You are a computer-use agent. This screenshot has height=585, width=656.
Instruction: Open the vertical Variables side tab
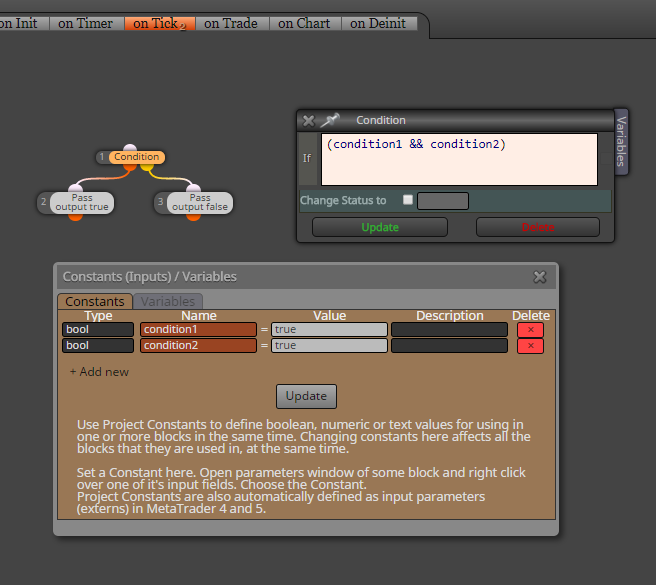coord(621,141)
